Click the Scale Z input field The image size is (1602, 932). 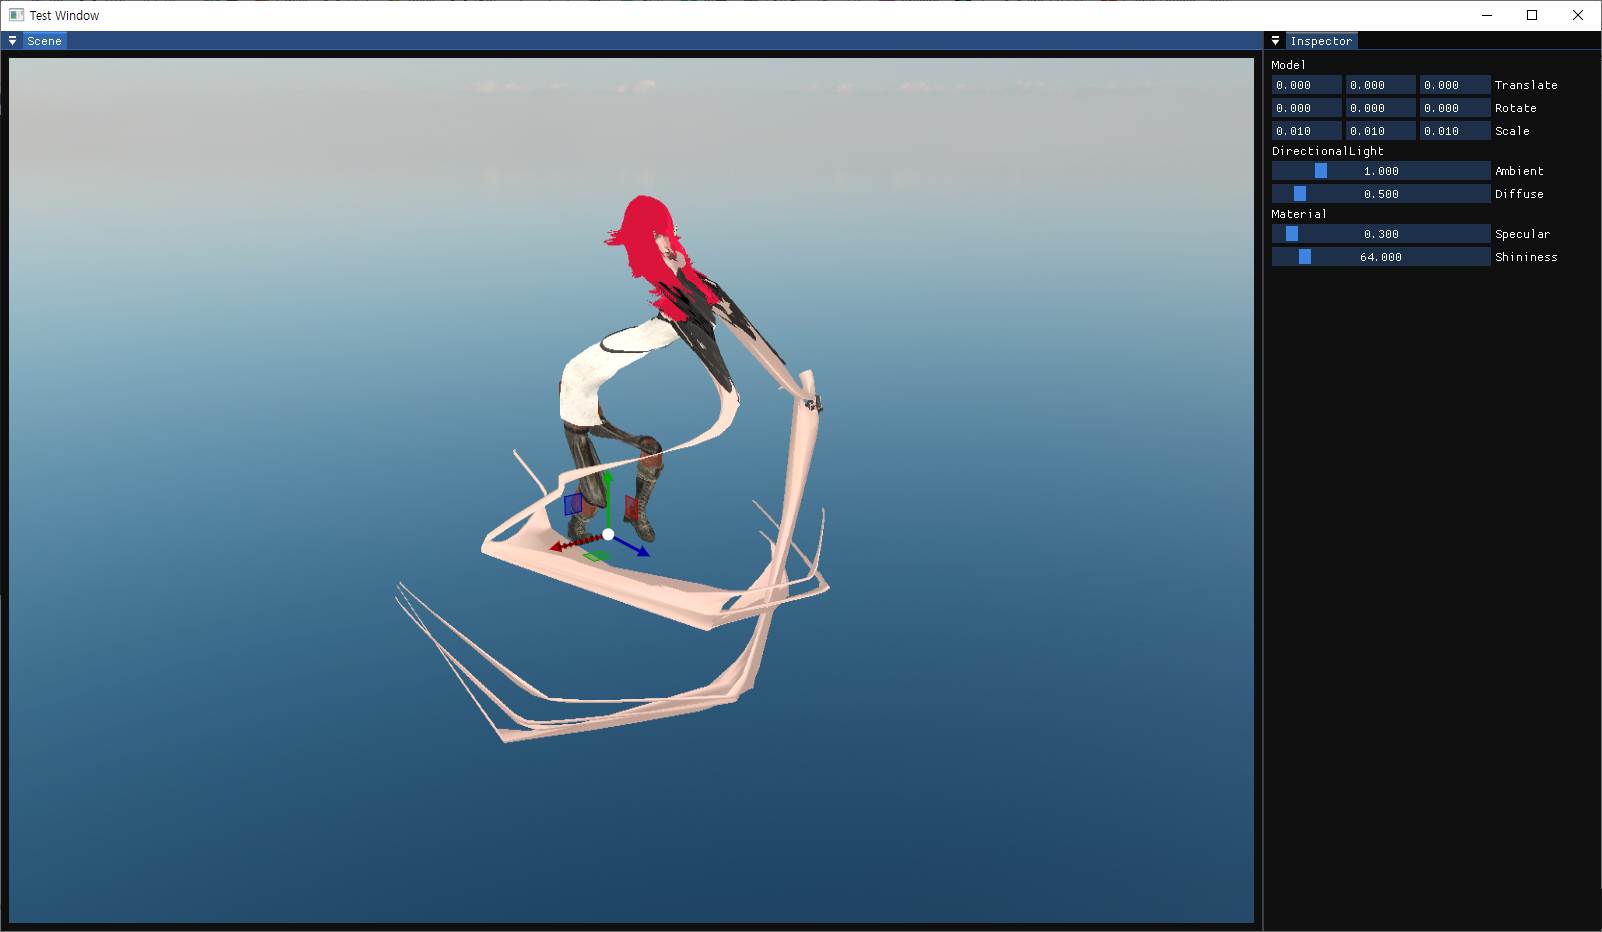(x=1454, y=131)
